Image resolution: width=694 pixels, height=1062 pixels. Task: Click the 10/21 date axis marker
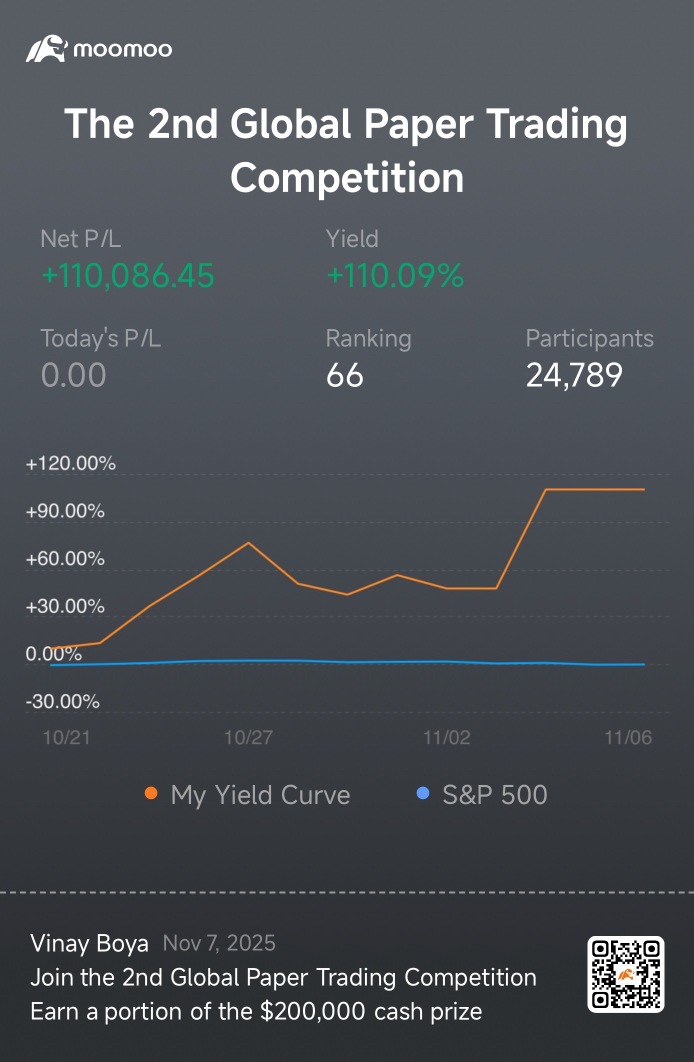64,737
